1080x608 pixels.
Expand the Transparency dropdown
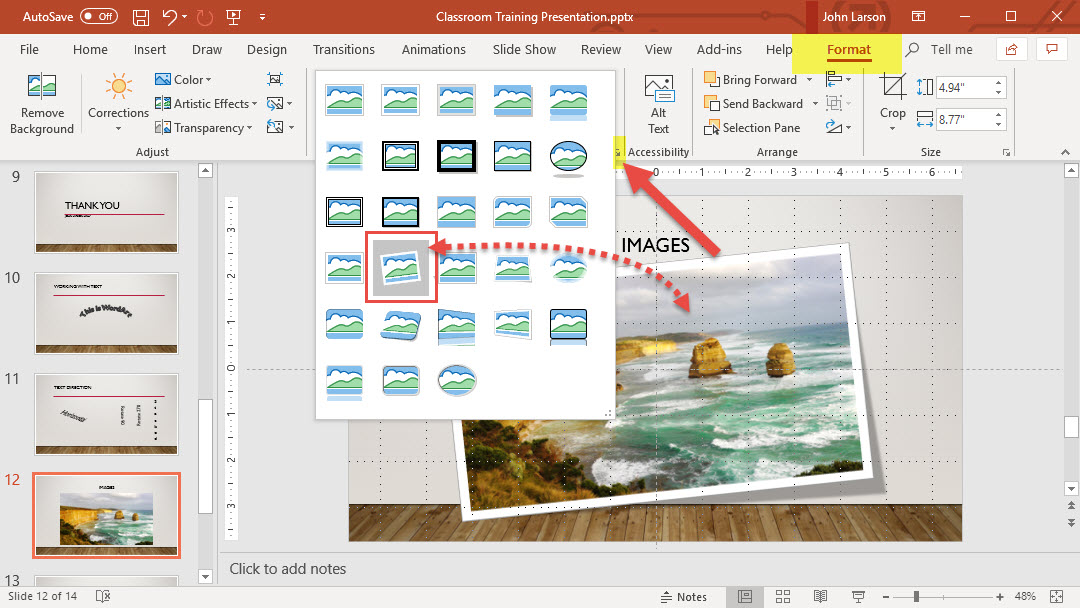point(207,128)
